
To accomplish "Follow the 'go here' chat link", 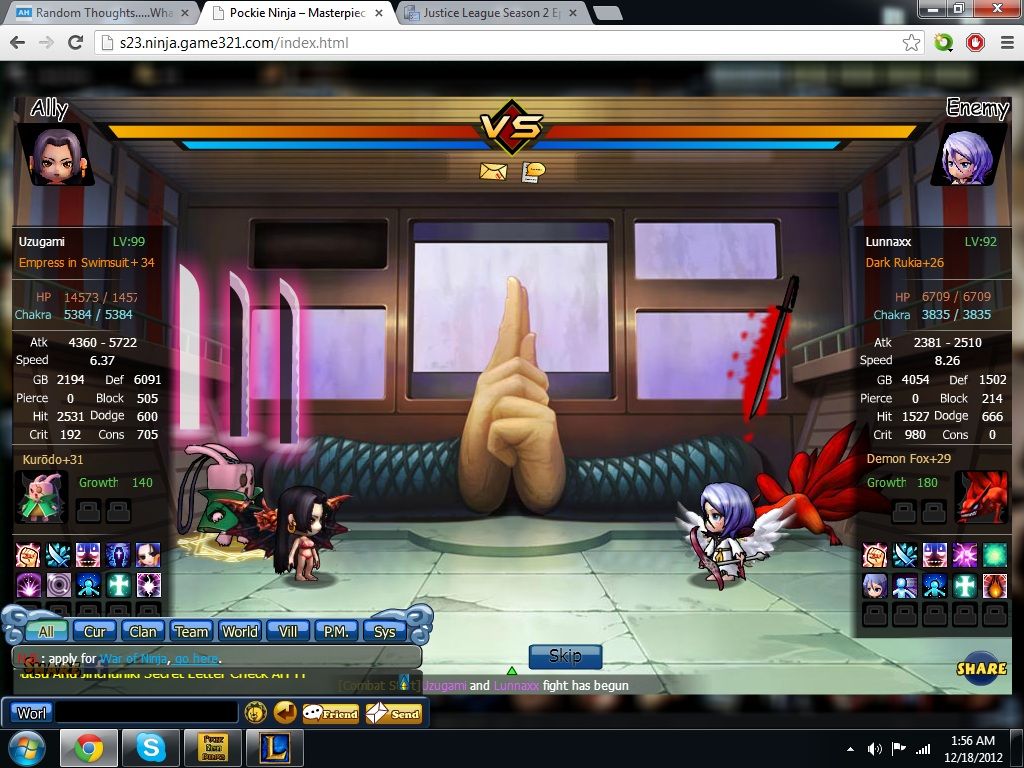I will click(x=197, y=658).
